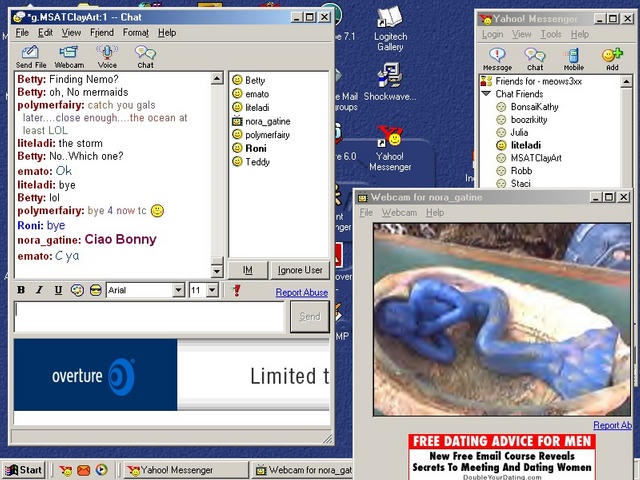The height and width of the screenshot is (480, 640).
Task: Open Edit menu in chat window
Action: click(x=45, y=33)
